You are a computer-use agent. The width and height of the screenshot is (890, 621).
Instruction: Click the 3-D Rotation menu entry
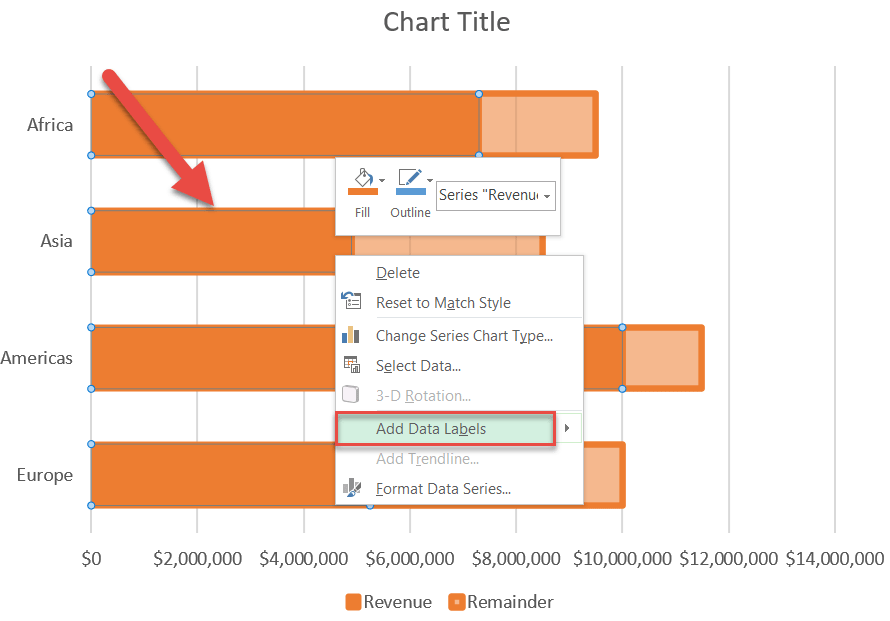pos(423,396)
